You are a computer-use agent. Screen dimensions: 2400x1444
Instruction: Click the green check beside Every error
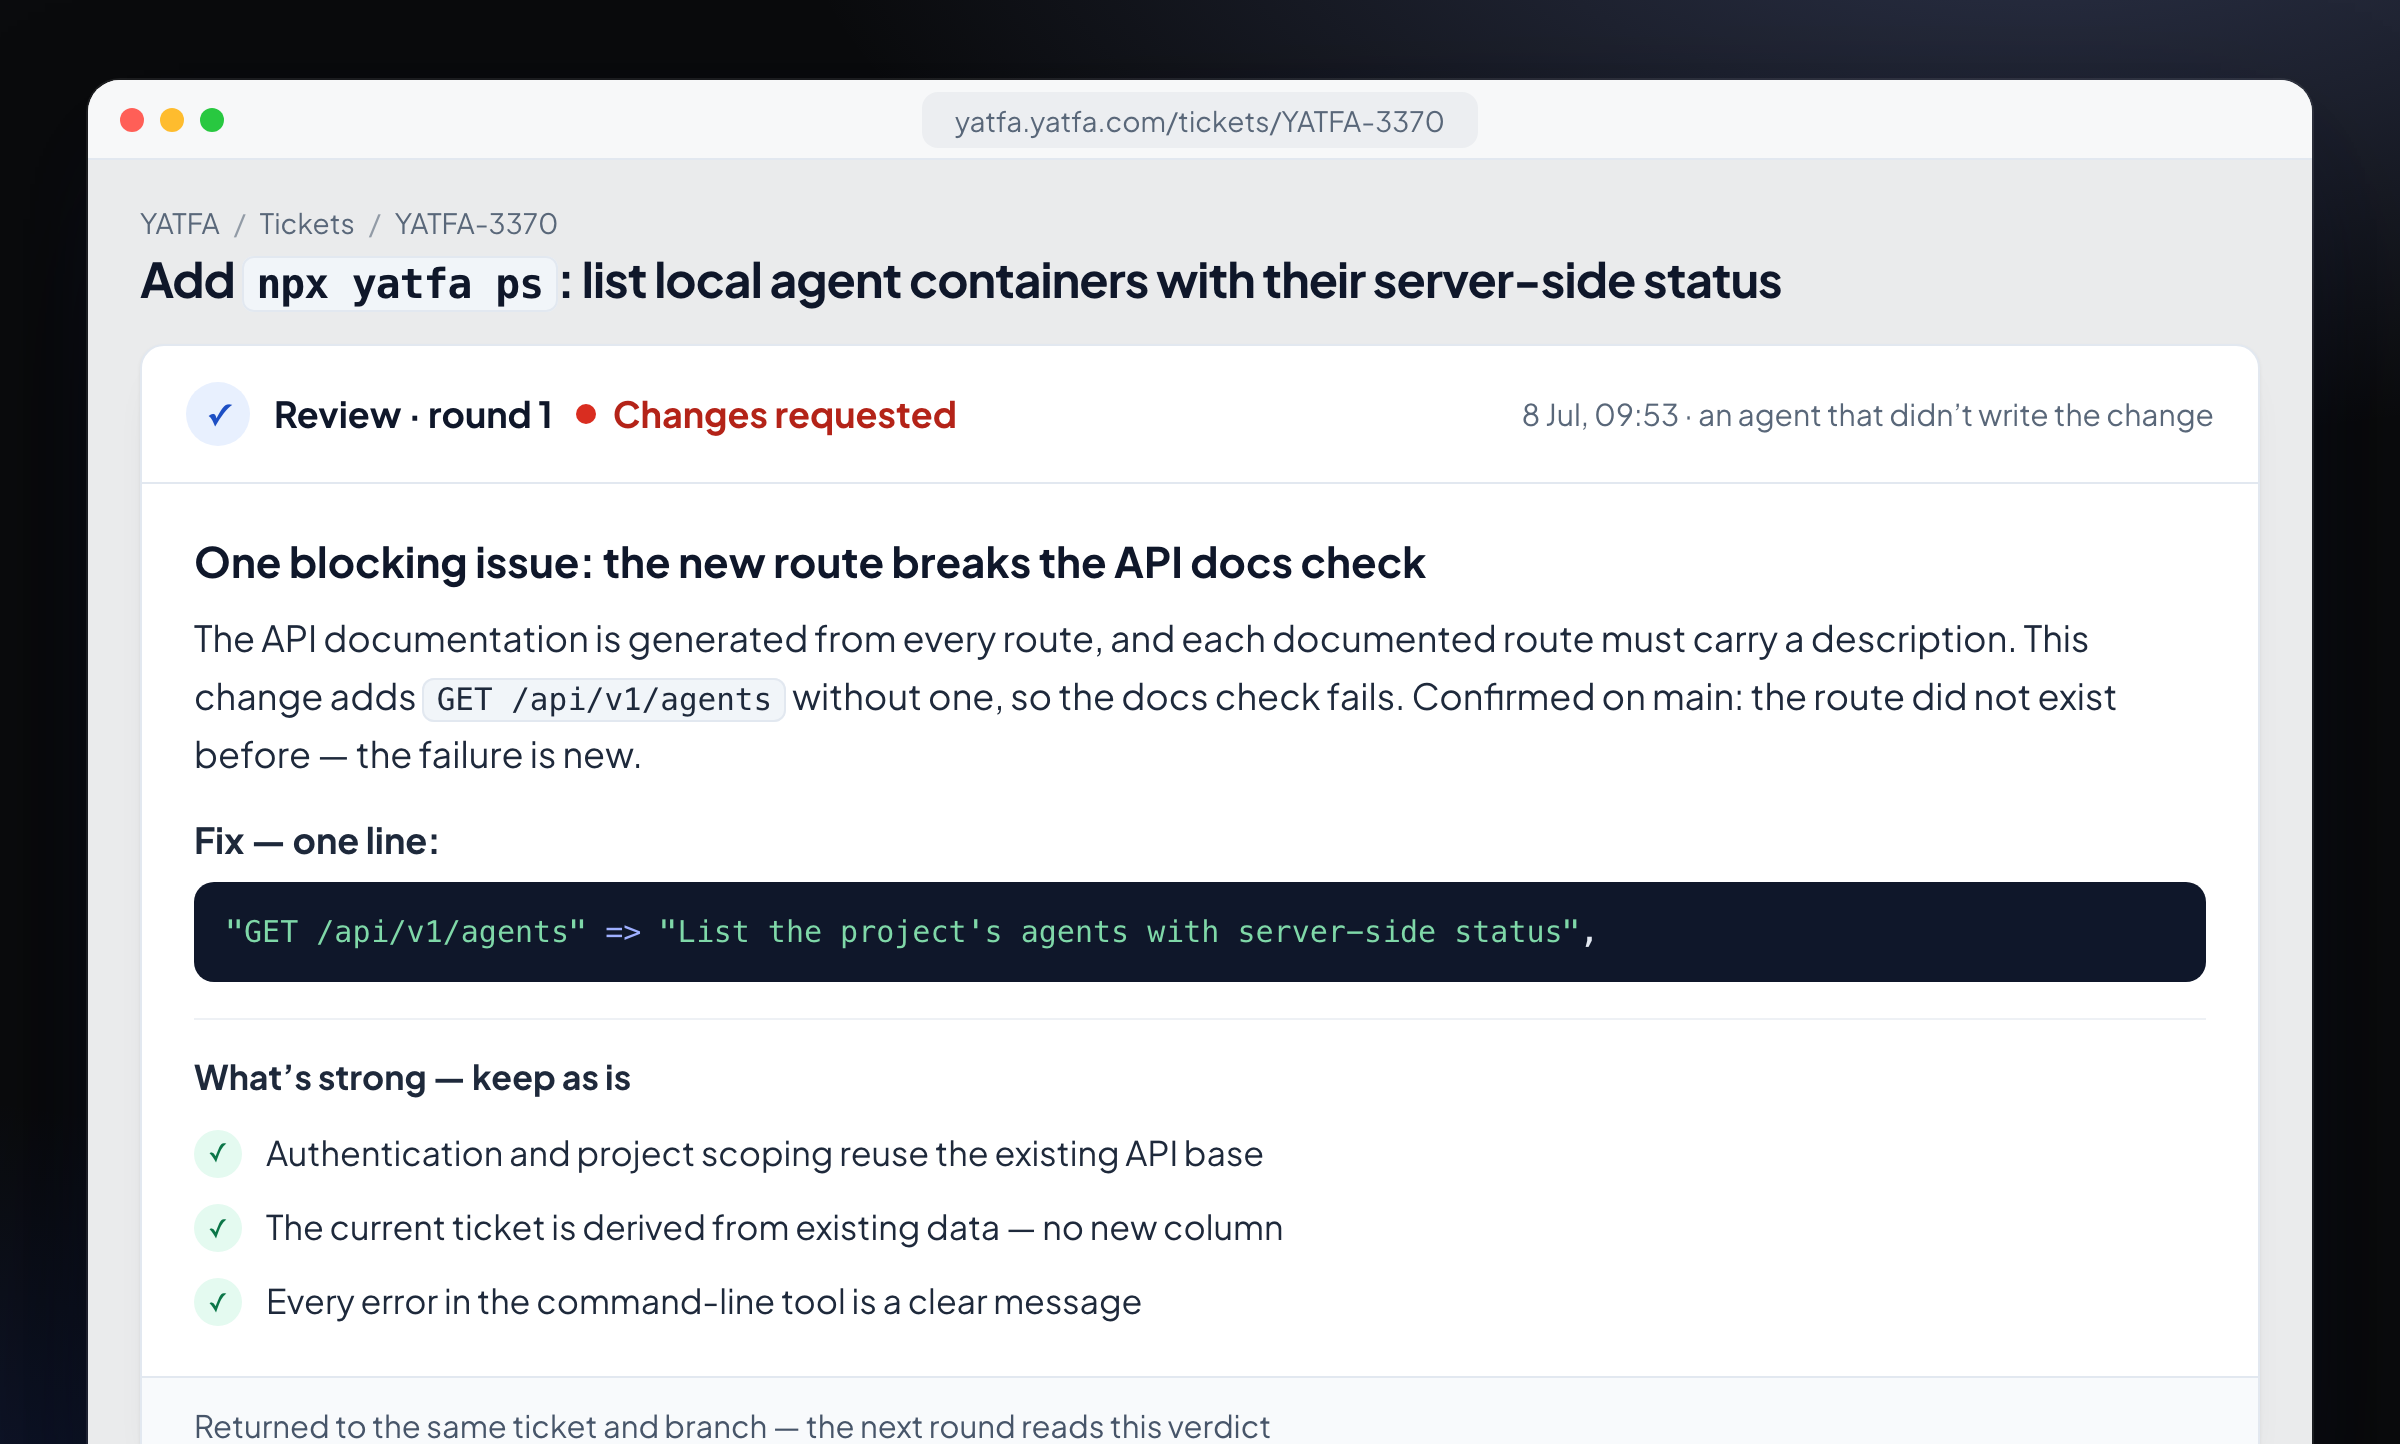point(218,1302)
